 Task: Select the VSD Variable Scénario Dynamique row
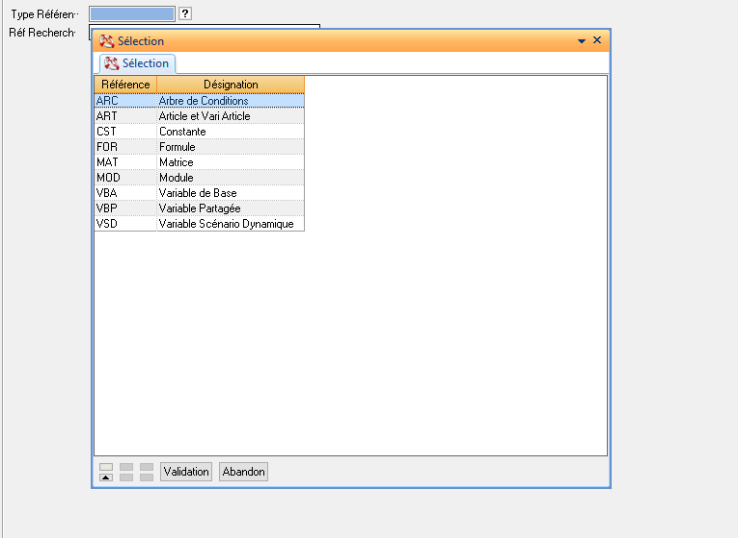[x=200, y=224]
